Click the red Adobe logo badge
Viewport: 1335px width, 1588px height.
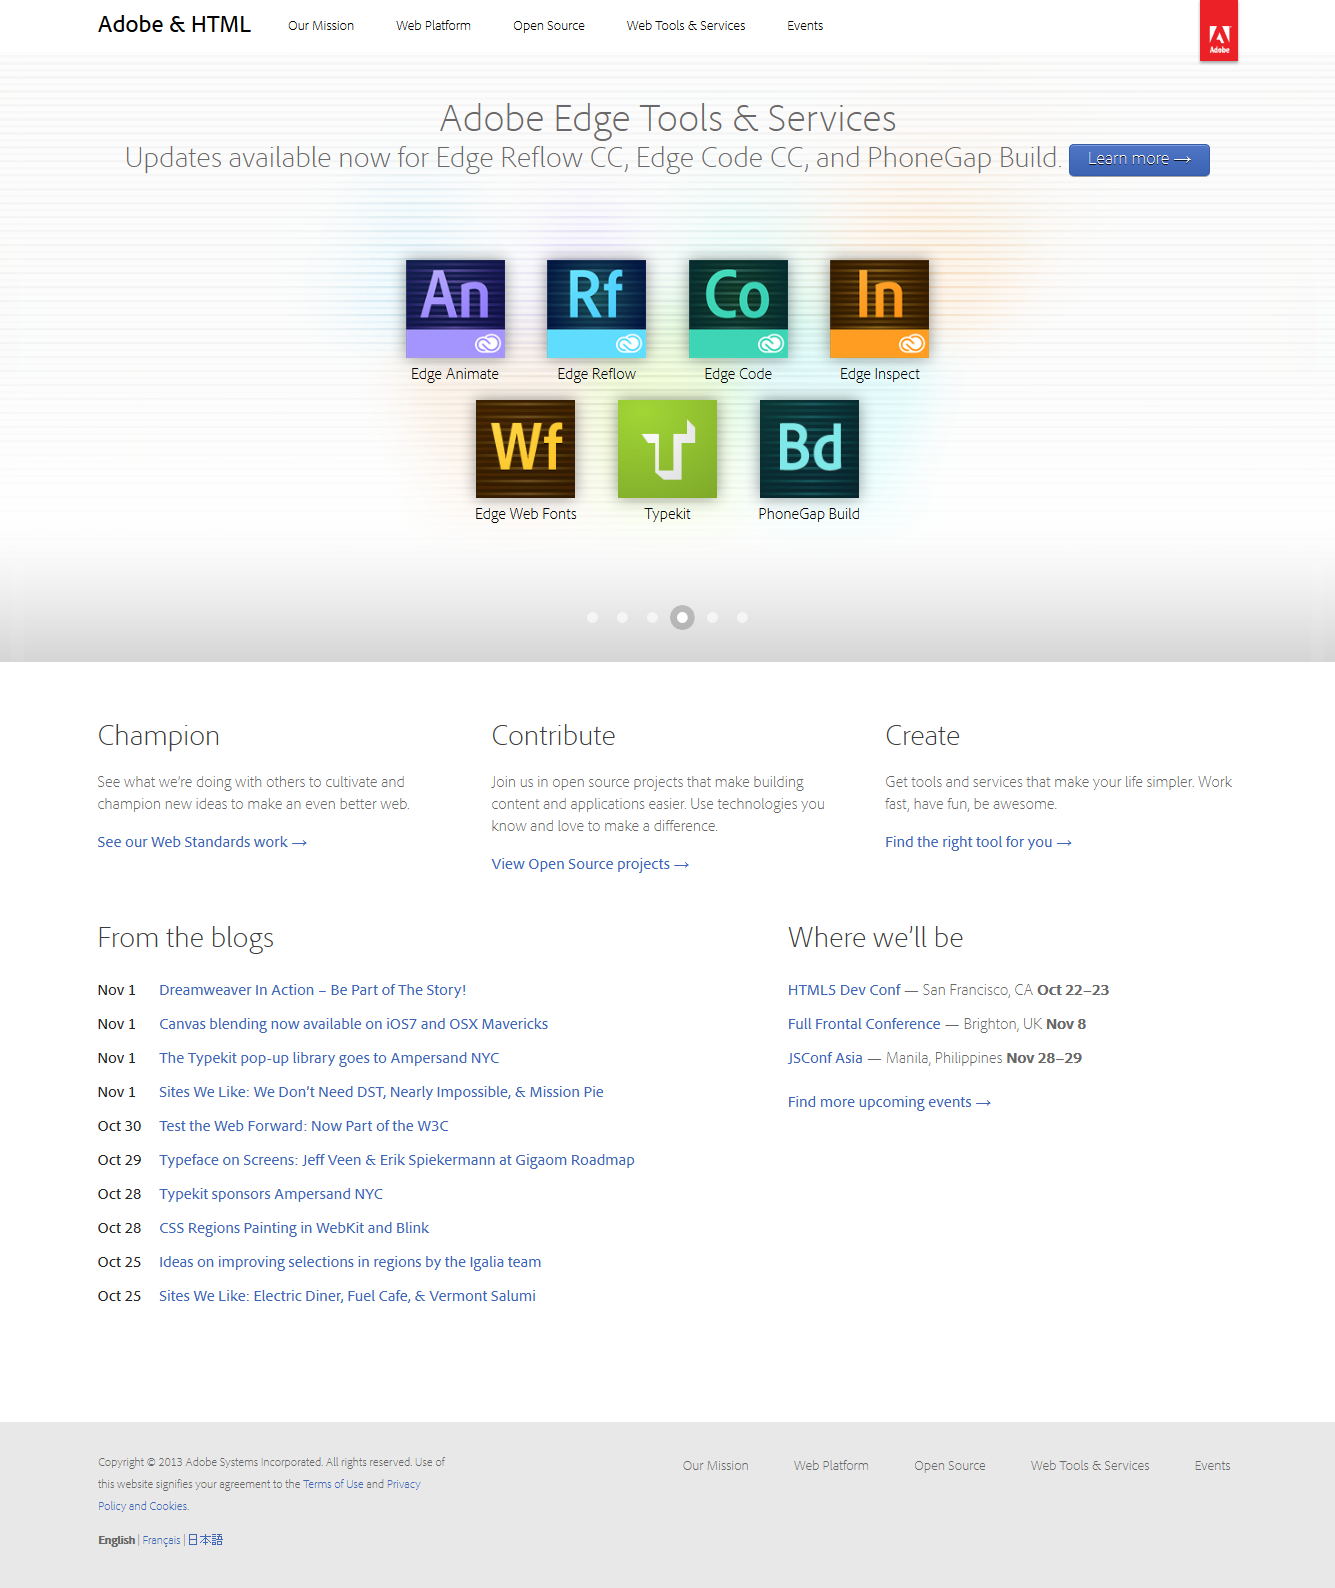click(1219, 31)
